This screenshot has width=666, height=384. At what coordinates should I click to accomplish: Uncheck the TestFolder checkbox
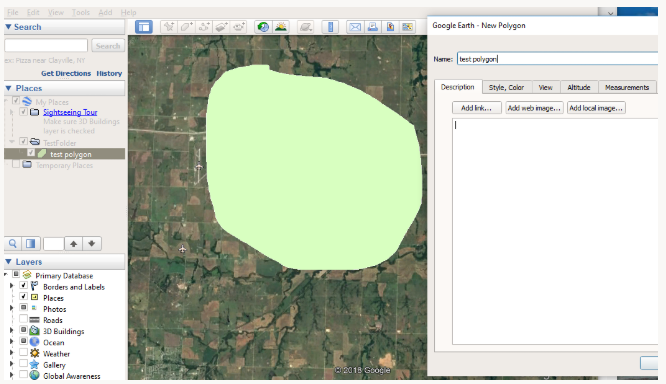coord(23,141)
